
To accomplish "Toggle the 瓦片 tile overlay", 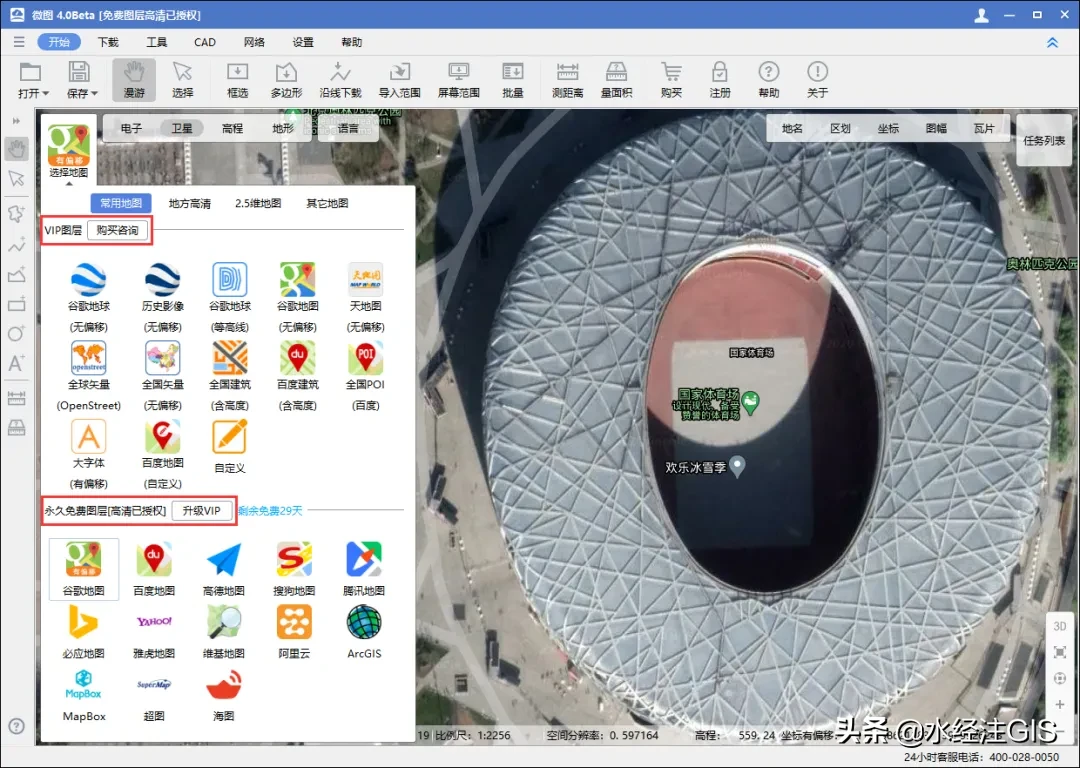I will 984,128.
